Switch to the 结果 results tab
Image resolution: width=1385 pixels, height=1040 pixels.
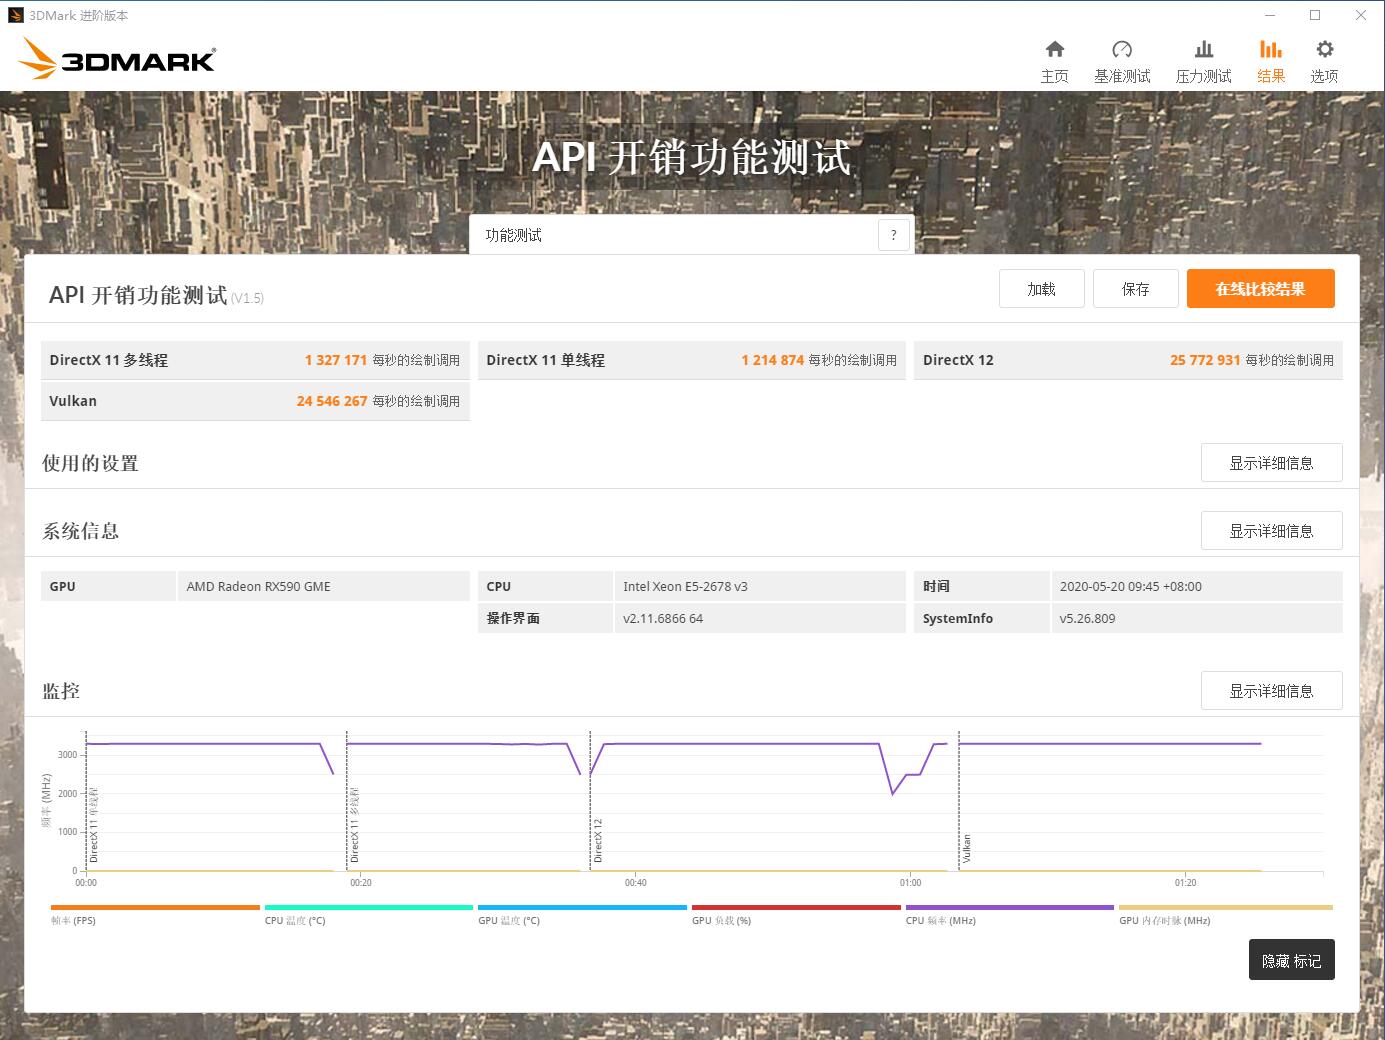click(x=1270, y=58)
